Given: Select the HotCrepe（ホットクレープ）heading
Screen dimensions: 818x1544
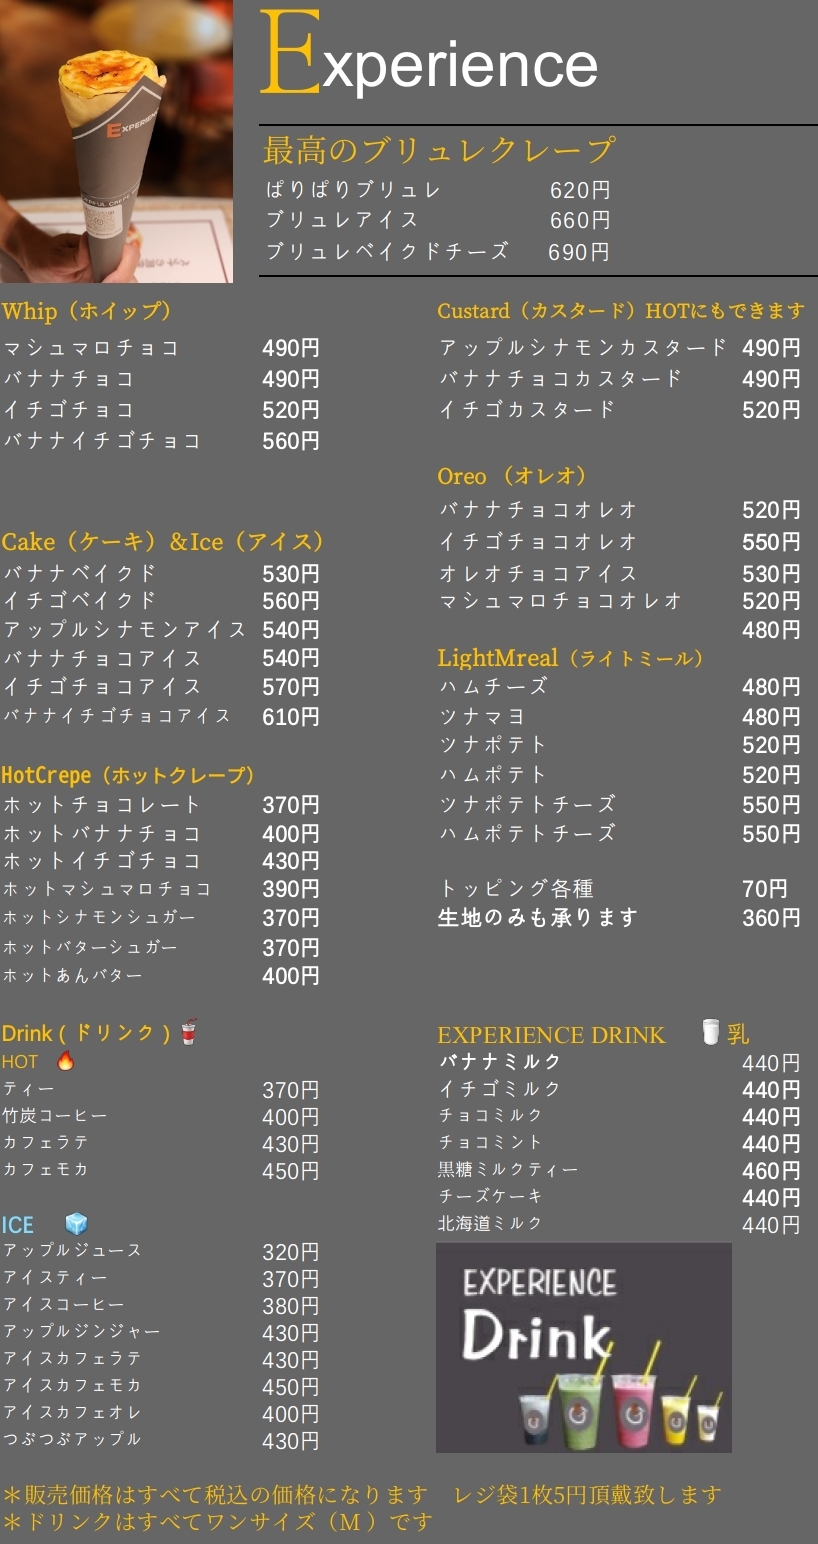Looking at the screenshot, I should (x=129, y=775).
